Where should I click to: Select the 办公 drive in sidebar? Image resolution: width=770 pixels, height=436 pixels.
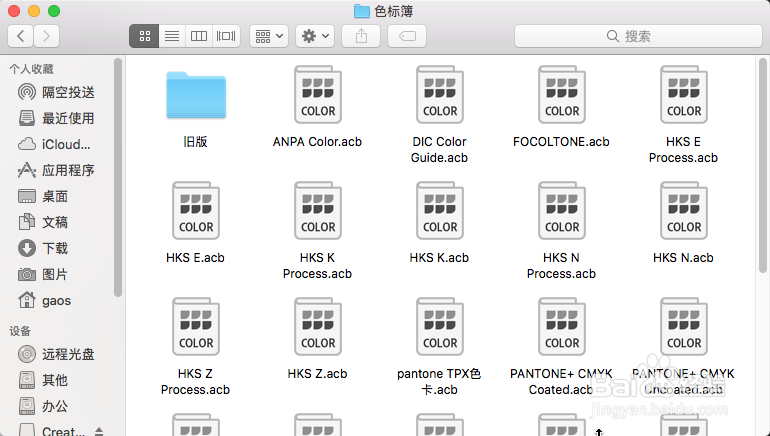pyautogui.click(x=43, y=406)
